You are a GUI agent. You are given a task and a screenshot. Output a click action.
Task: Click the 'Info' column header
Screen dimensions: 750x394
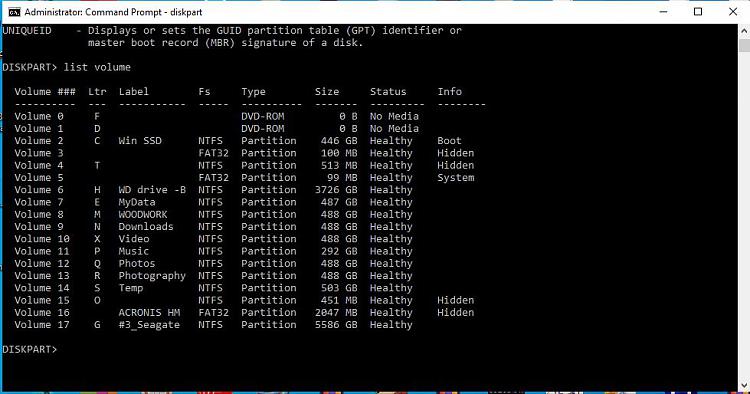(x=450, y=92)
